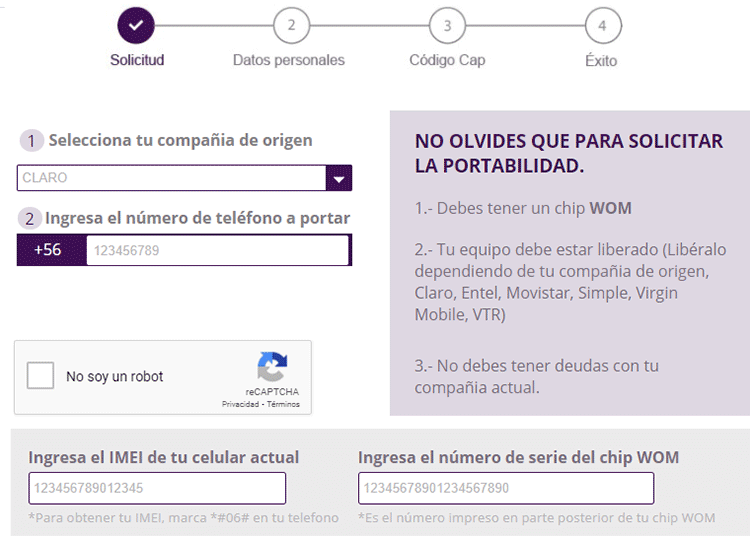The height and width of the screenshot is (536, 750).
Task: Go to step 2 circle, Datos personales
Action: coord(291,25)
